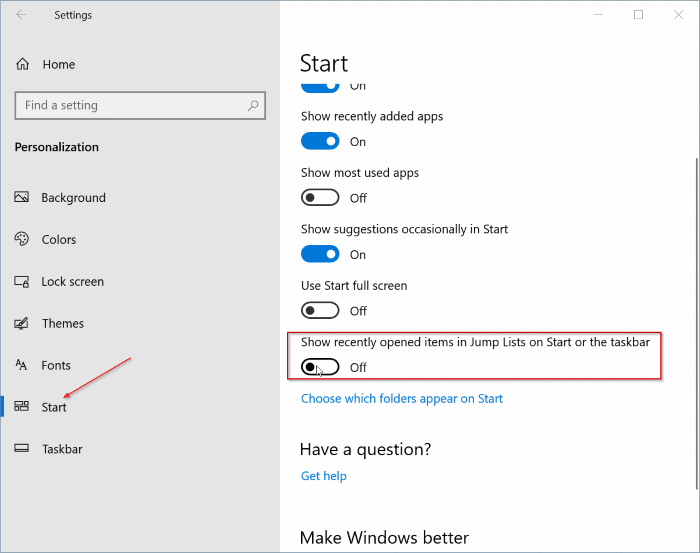Turn off Show recently added apps
Image resolution: width=700 pixels, height=553 pixels.
click(x=320, y=141)
